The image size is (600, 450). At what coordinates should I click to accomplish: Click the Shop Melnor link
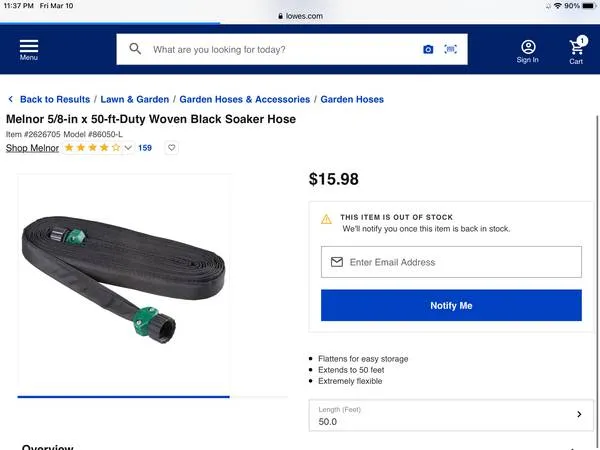pyautogui.click(x=32, y=148)
